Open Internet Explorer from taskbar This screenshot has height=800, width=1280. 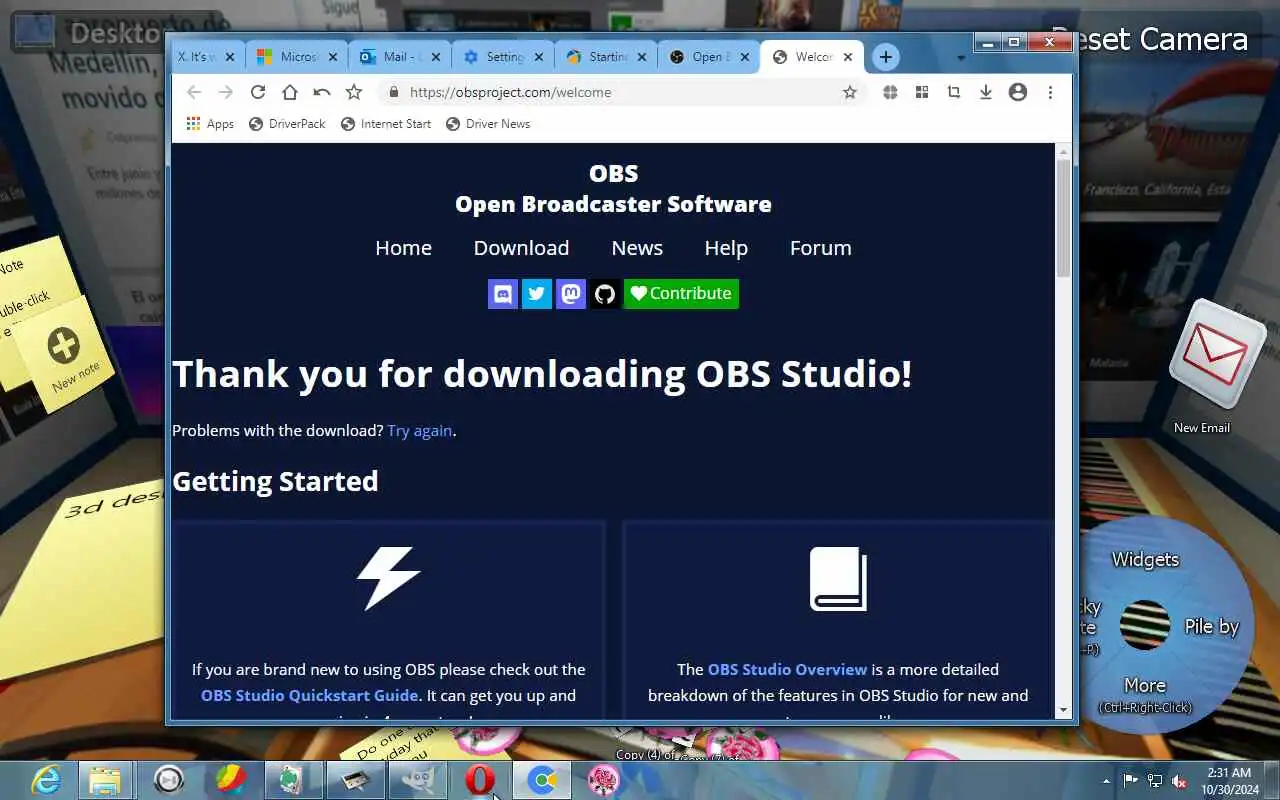coord(45,780)
